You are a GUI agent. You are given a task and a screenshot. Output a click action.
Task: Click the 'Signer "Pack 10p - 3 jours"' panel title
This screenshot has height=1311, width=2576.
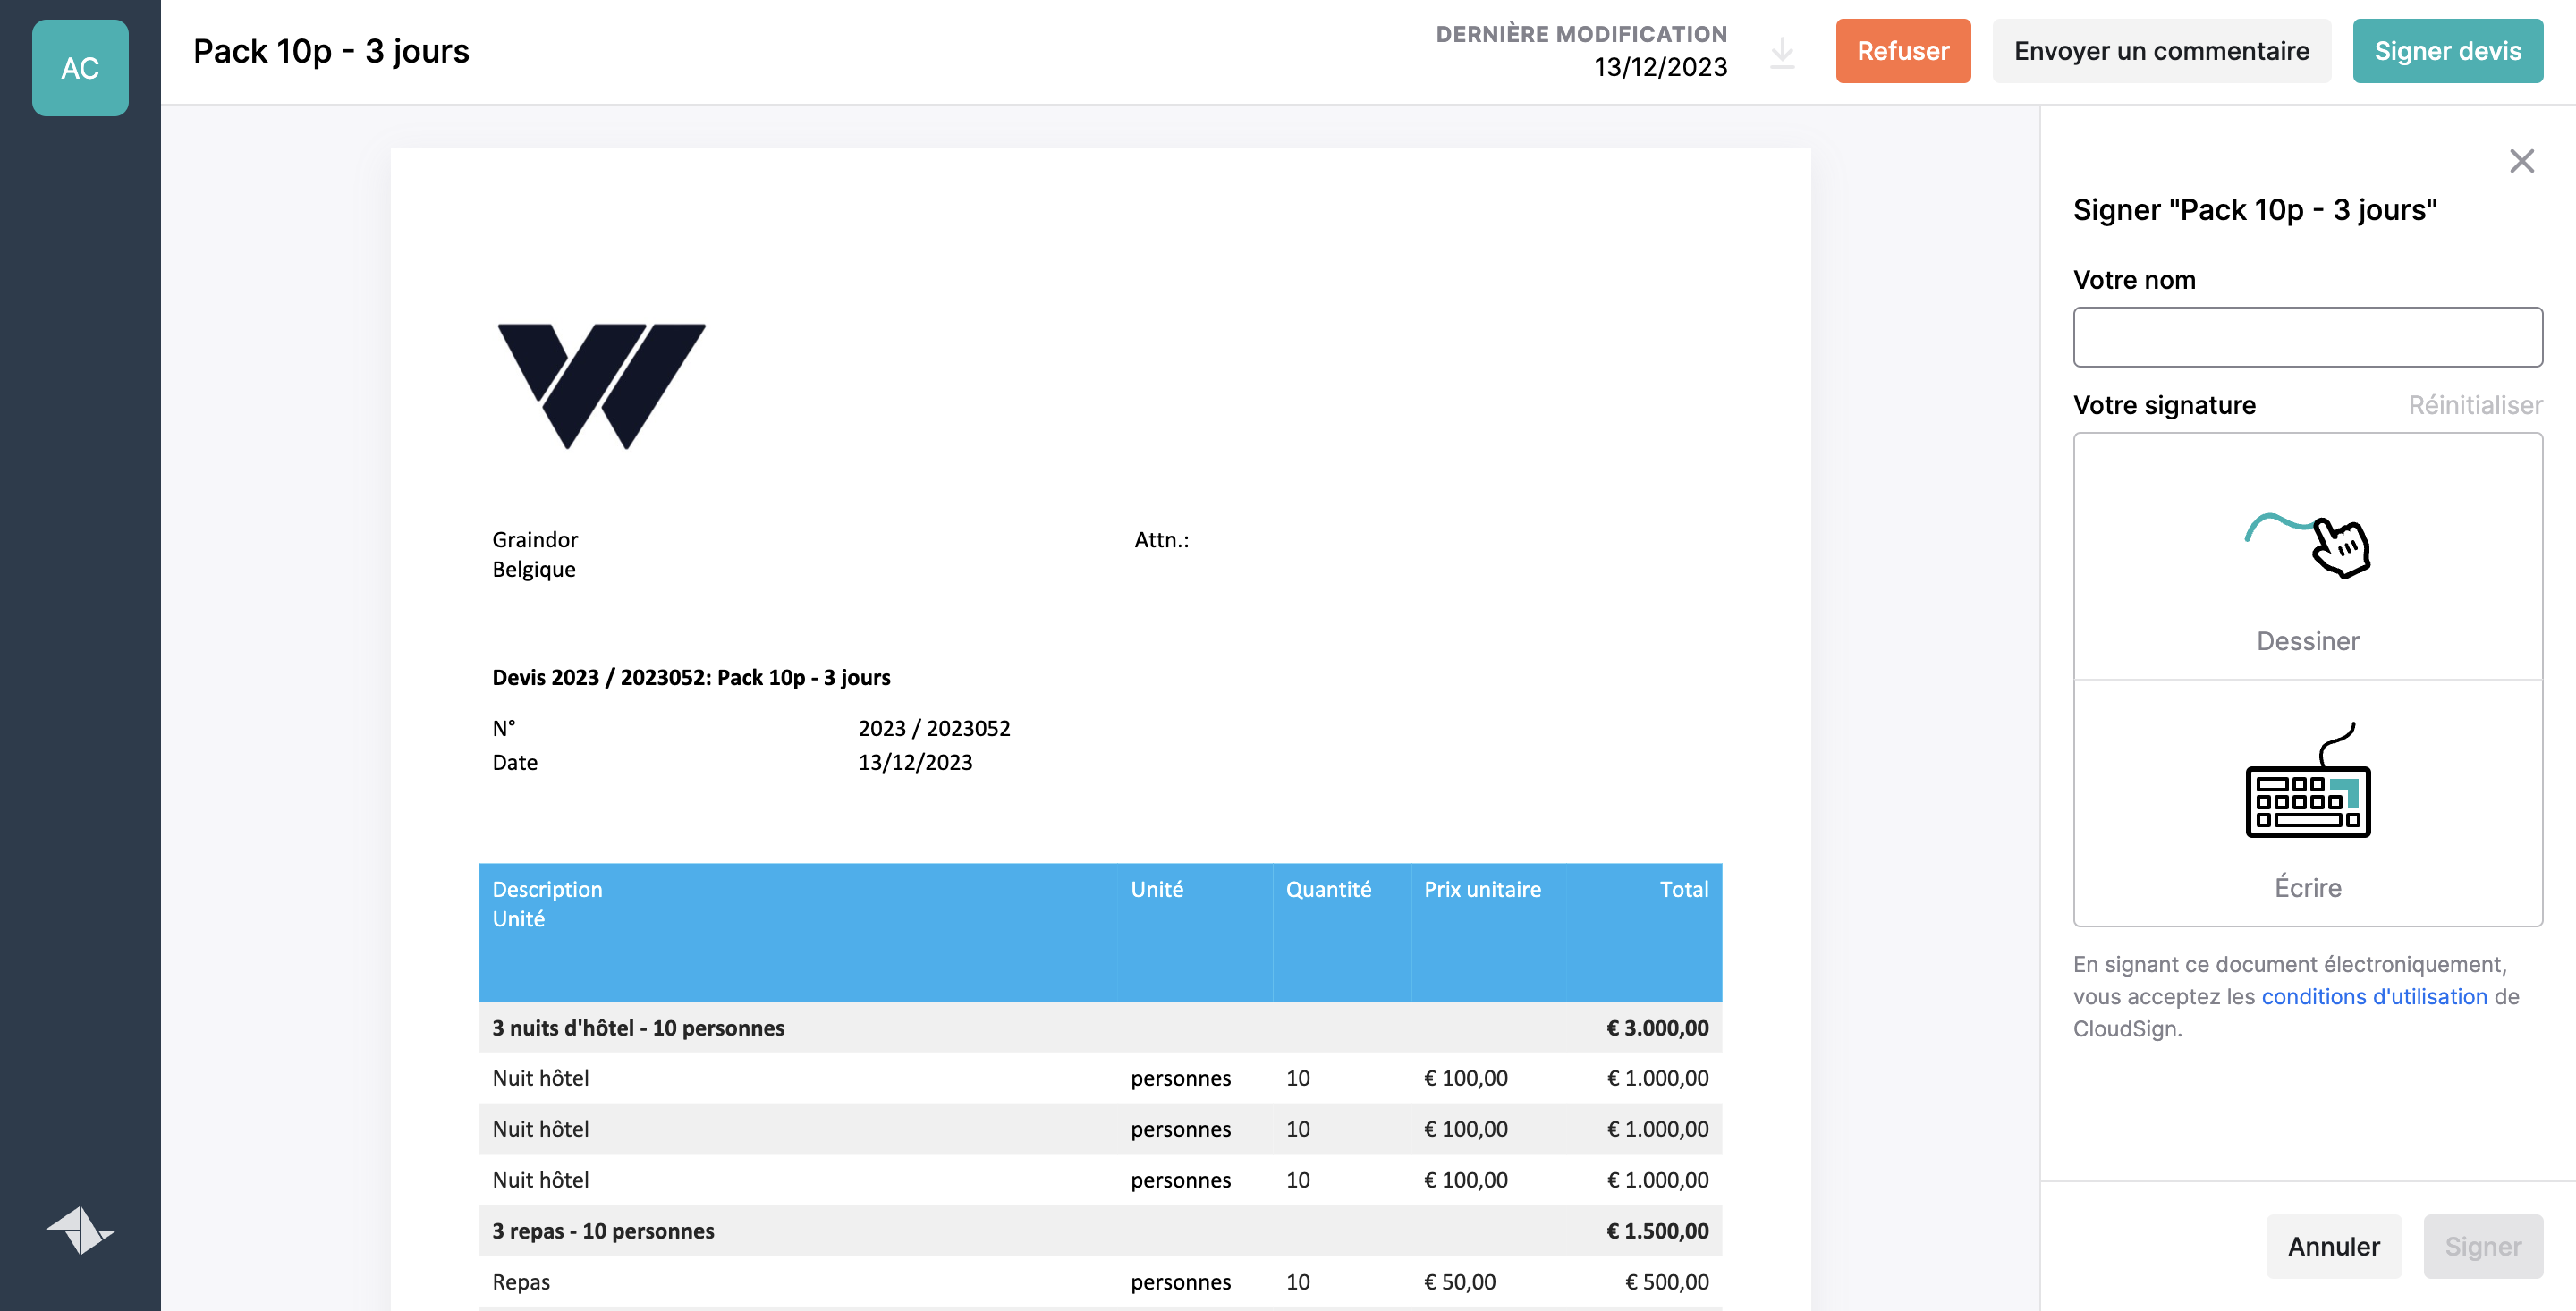[2255, 209]
